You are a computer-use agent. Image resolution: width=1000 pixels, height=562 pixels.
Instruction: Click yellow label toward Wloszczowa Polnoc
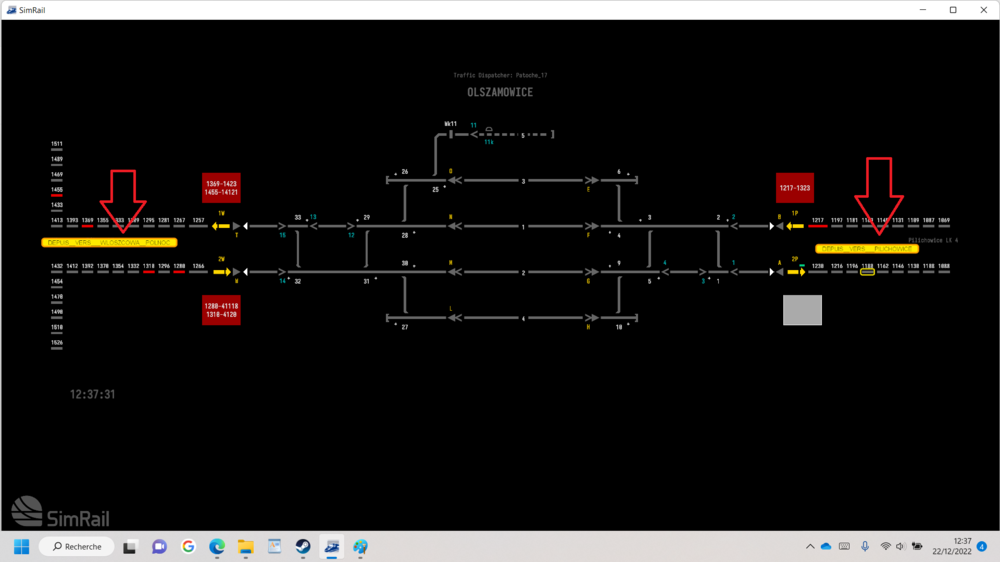[x=109, y=243]
